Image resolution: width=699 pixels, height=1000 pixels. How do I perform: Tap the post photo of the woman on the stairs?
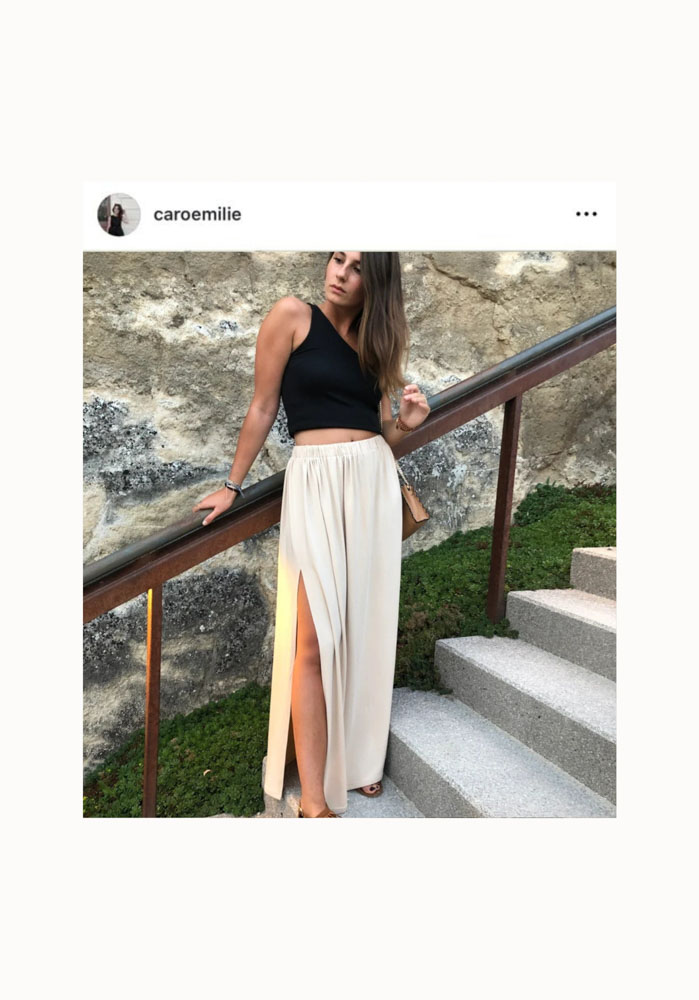point(350,534)
